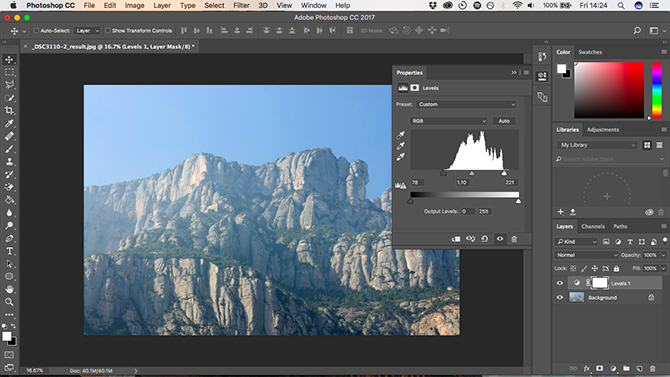Select the Eraser tool
The image size is (670, 377).
tap(9, 187)
